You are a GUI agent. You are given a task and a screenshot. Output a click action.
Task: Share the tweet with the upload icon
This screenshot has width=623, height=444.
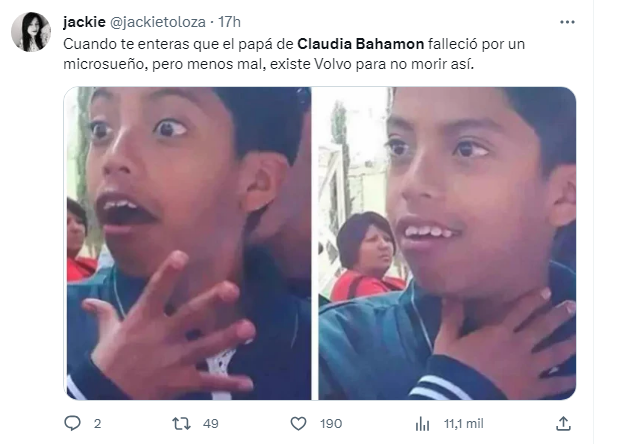[563, 424]
